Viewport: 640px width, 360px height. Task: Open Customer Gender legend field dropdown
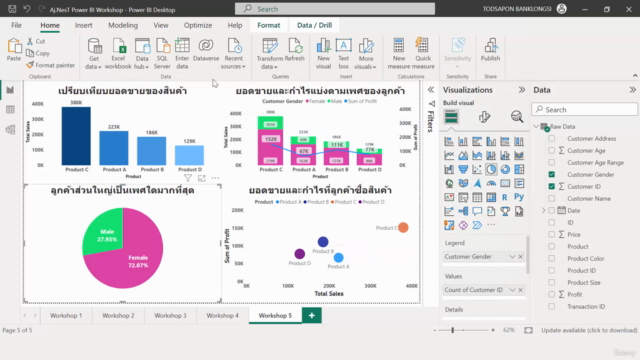512,257
